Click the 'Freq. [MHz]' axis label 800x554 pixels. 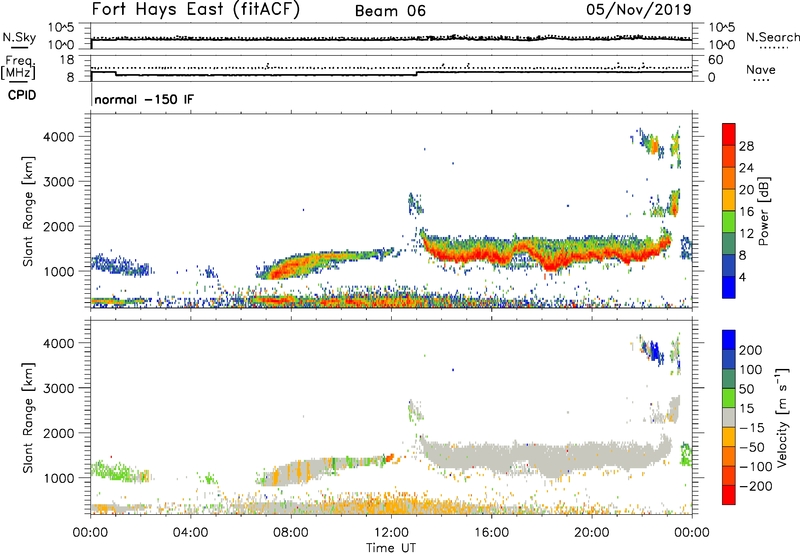coord(18,68)
